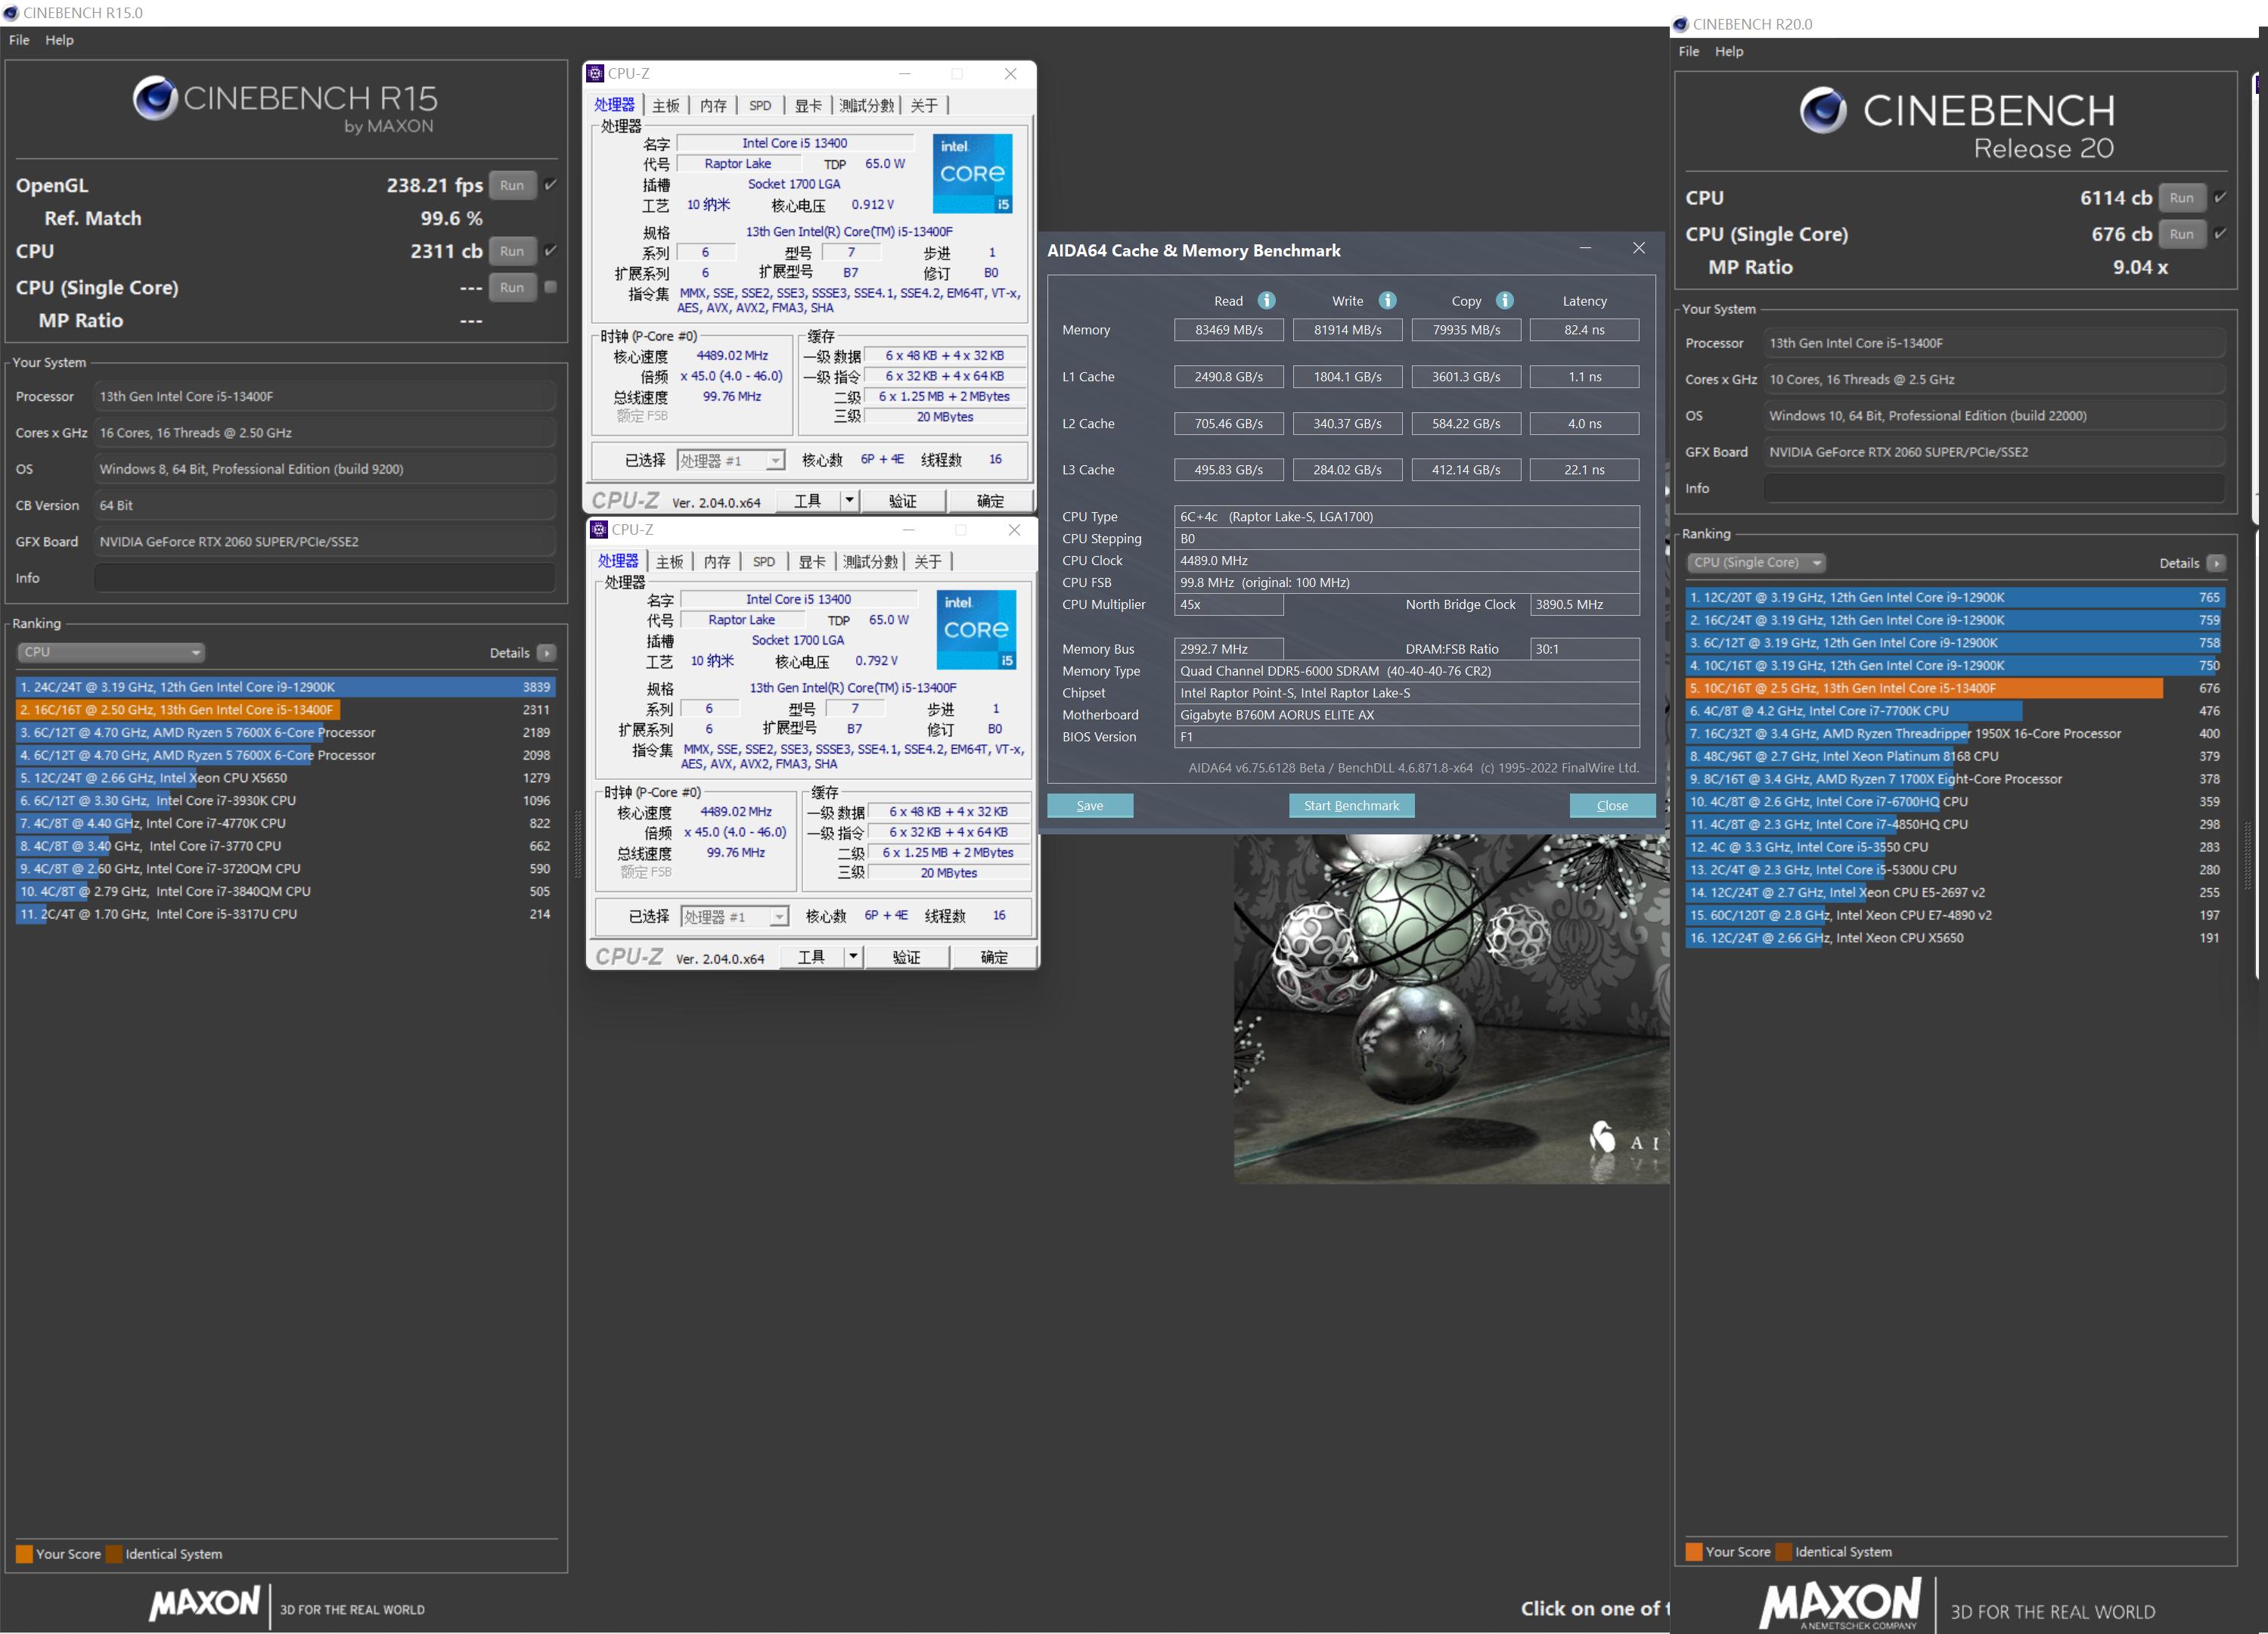The width and height of the screenshot is (2268, 1634).
Task: Run the CPU test in Cinebench R15
Action: [x=512, y=251]
